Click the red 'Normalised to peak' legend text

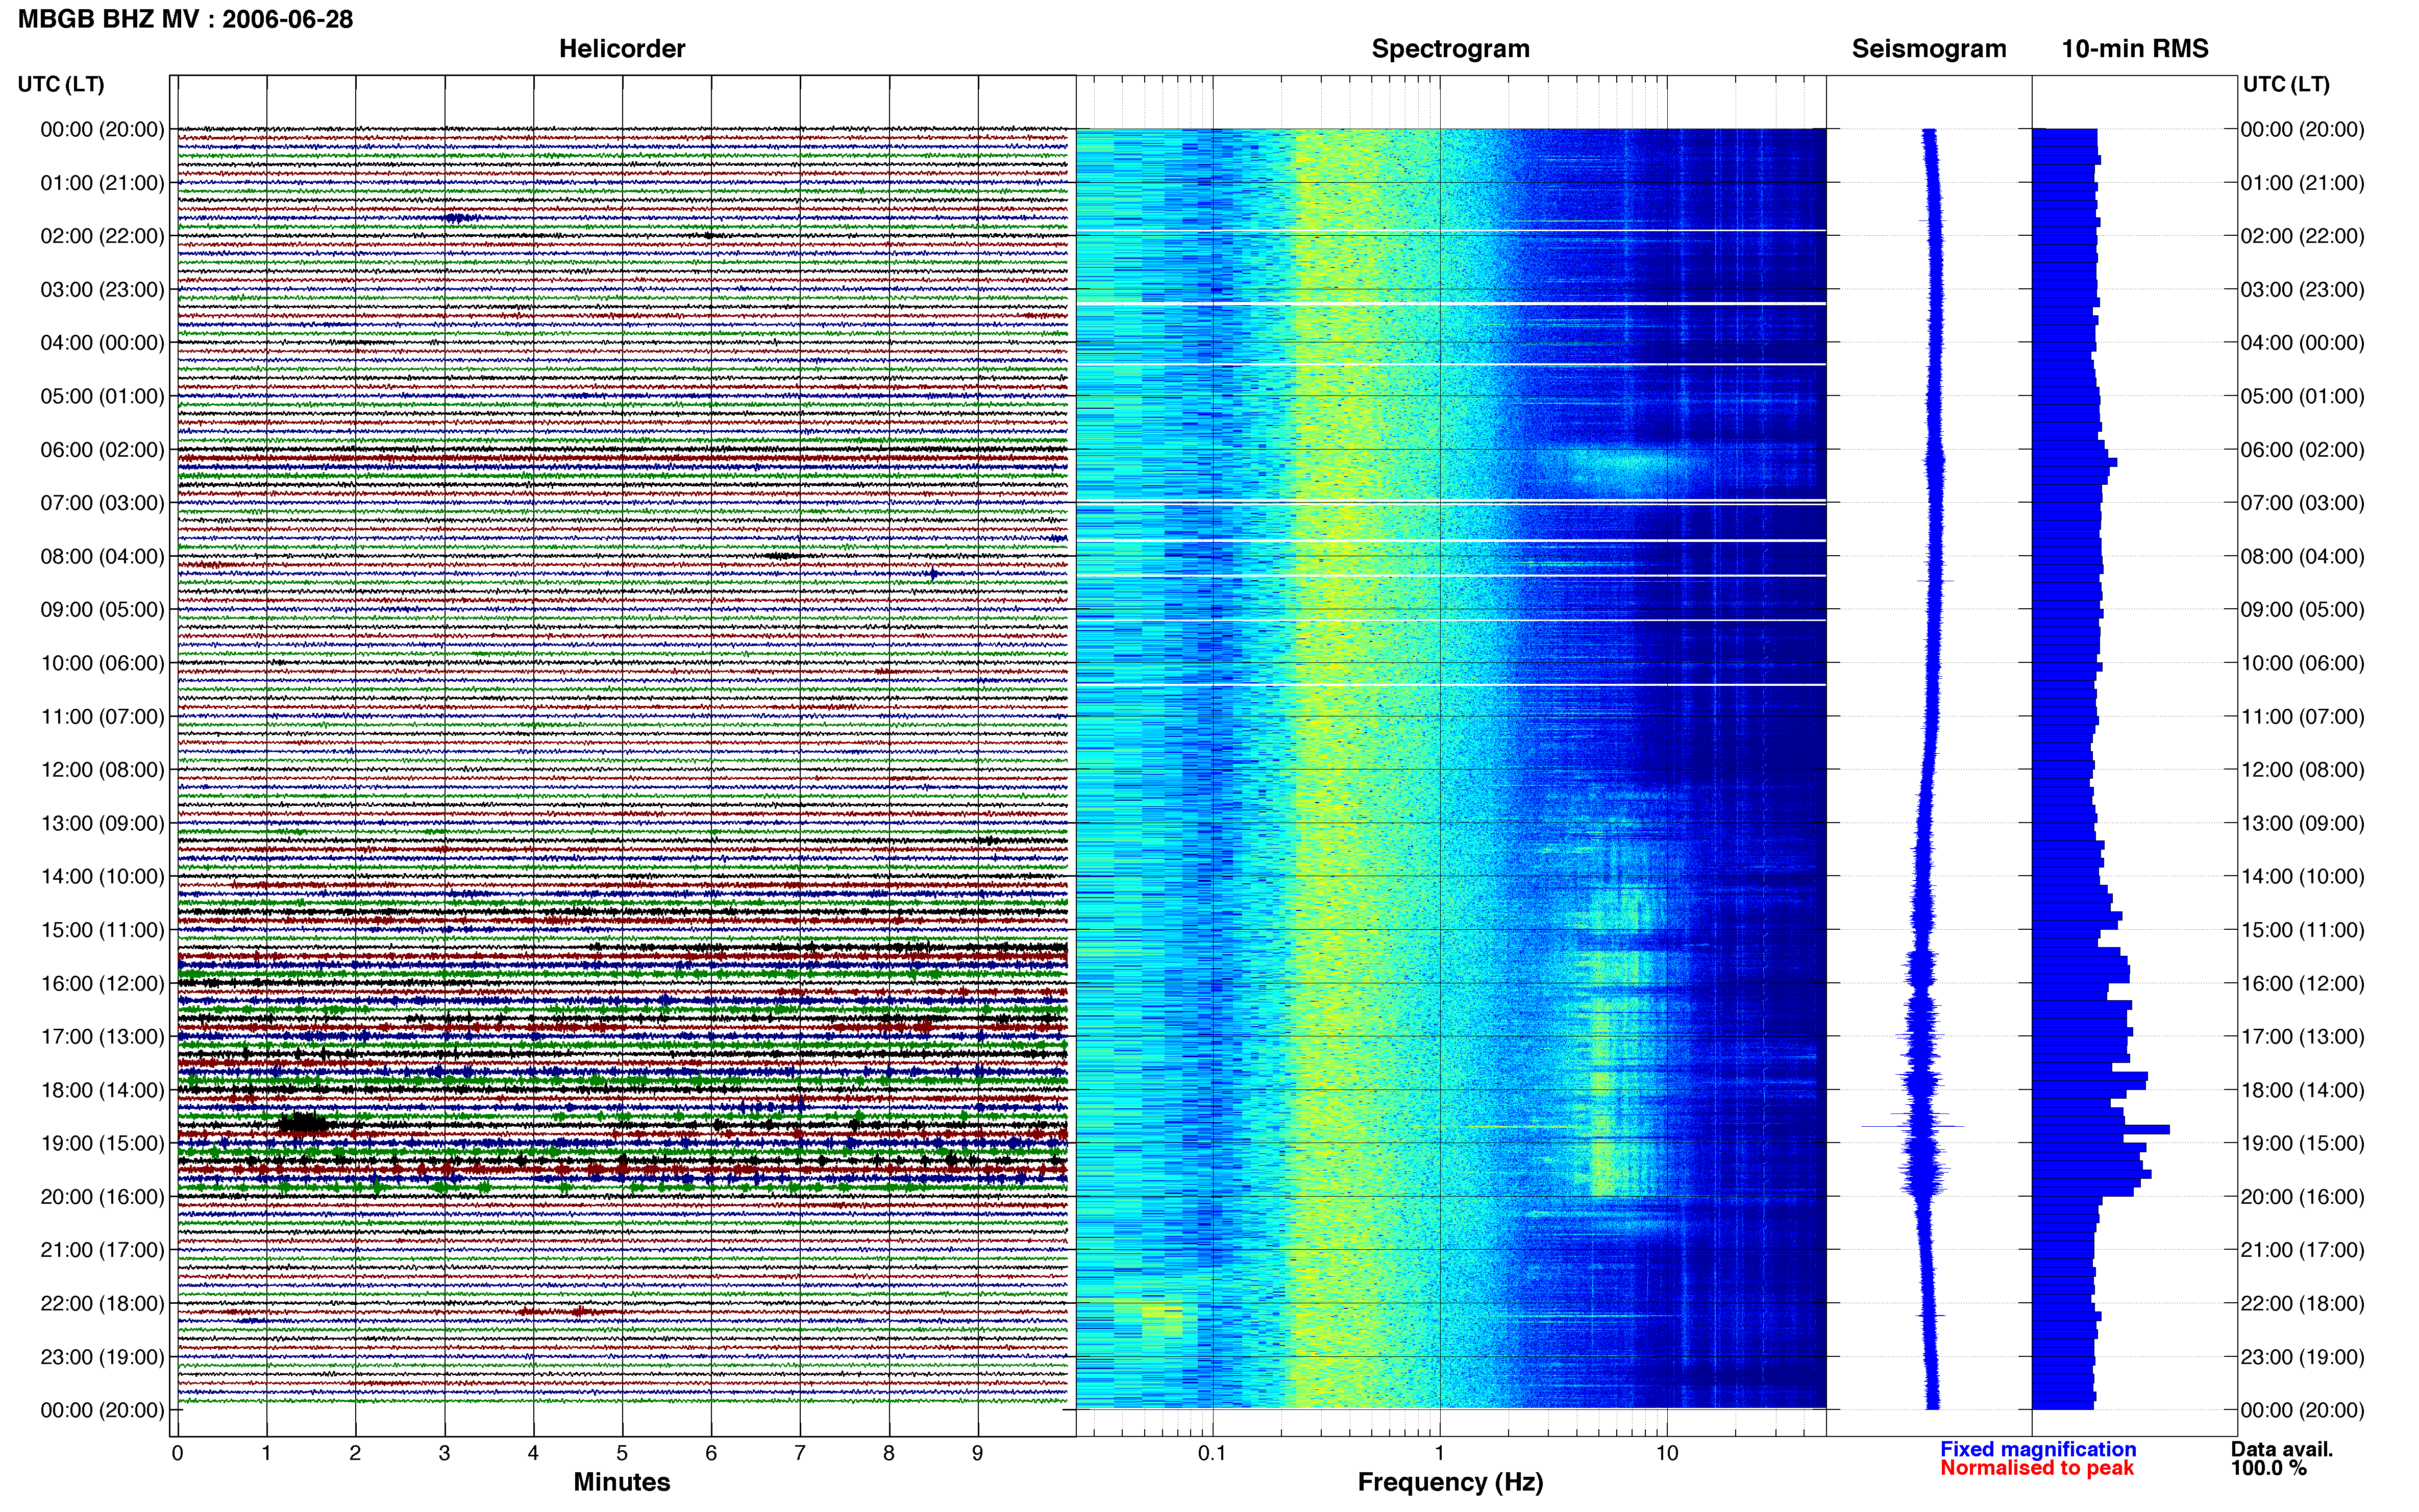tap(2037, 1468)
